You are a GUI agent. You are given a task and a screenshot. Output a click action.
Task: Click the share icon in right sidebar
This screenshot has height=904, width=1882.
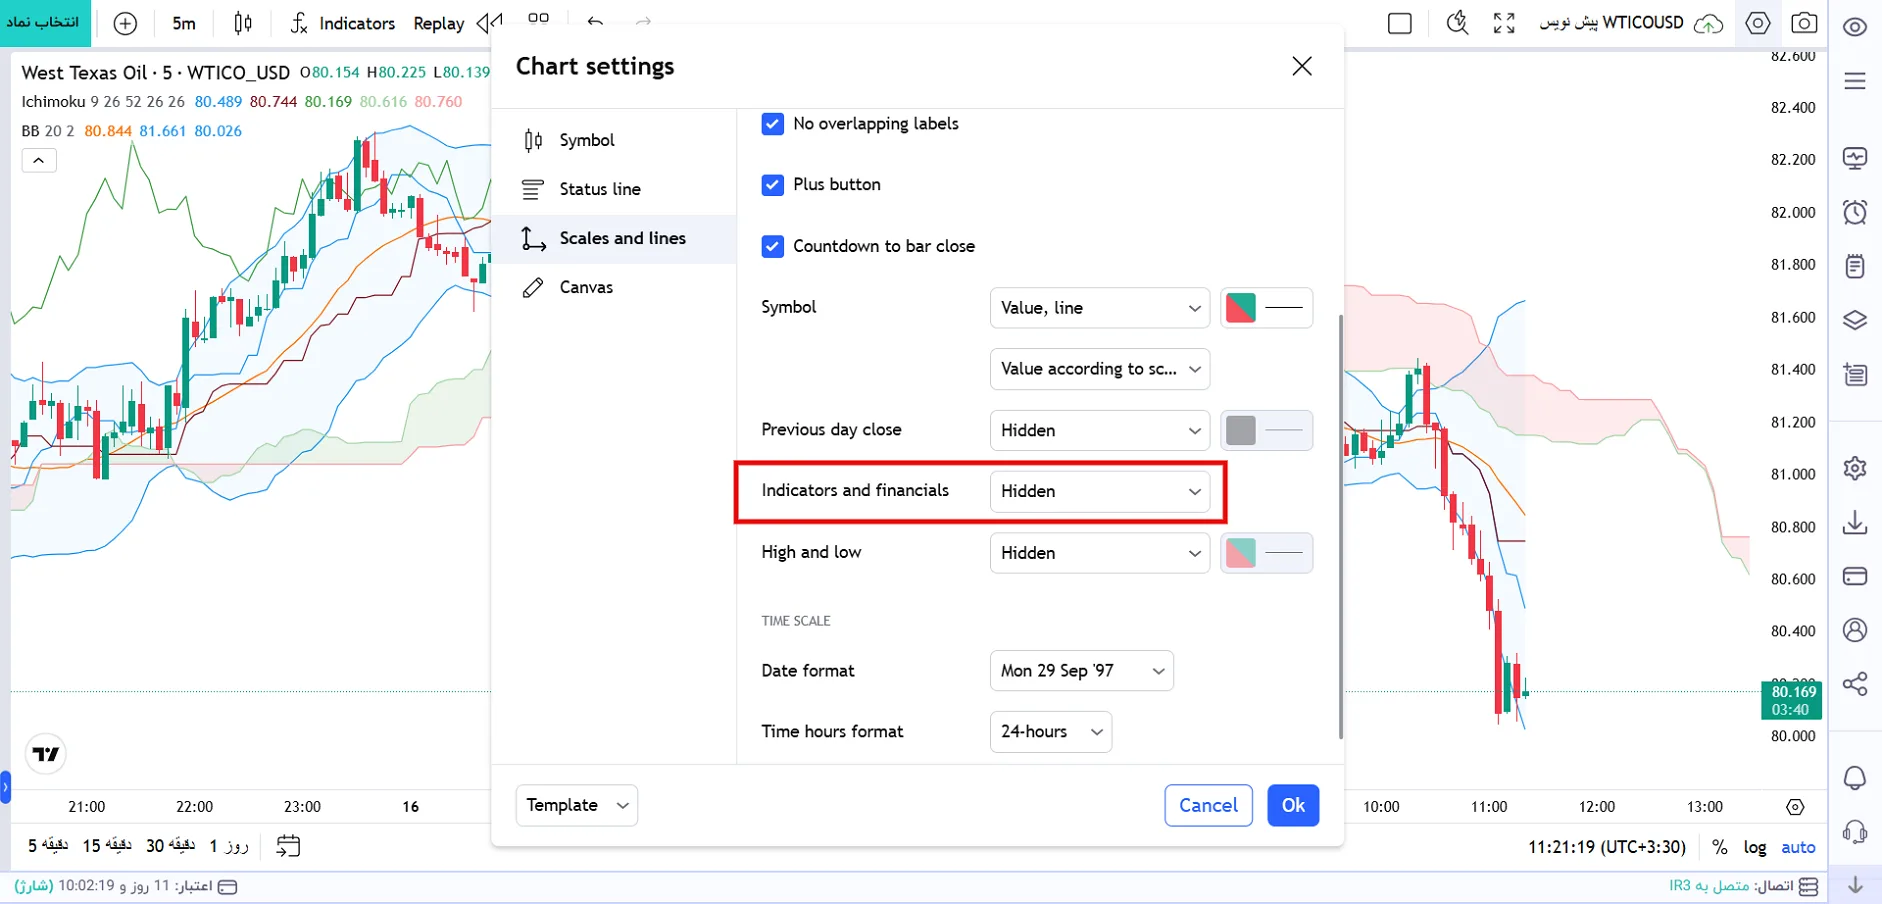click(1855, 684)
